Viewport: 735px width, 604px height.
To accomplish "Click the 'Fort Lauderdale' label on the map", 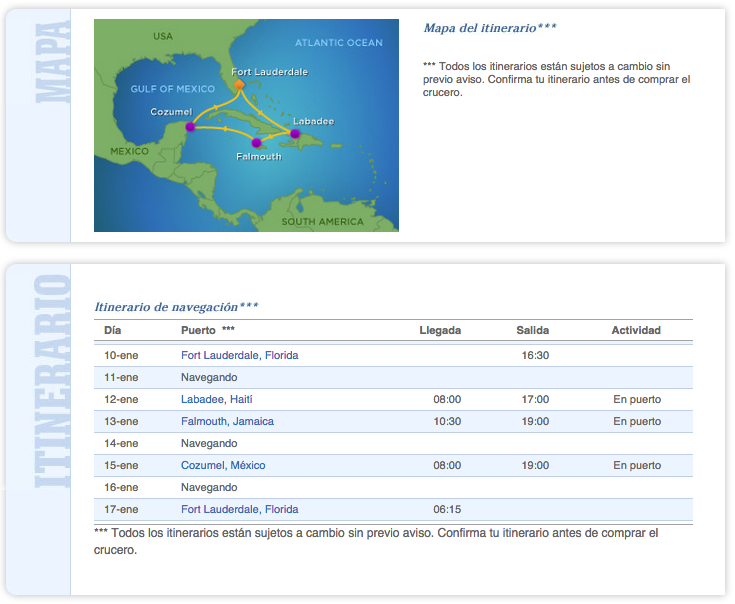I will (270, 72).
